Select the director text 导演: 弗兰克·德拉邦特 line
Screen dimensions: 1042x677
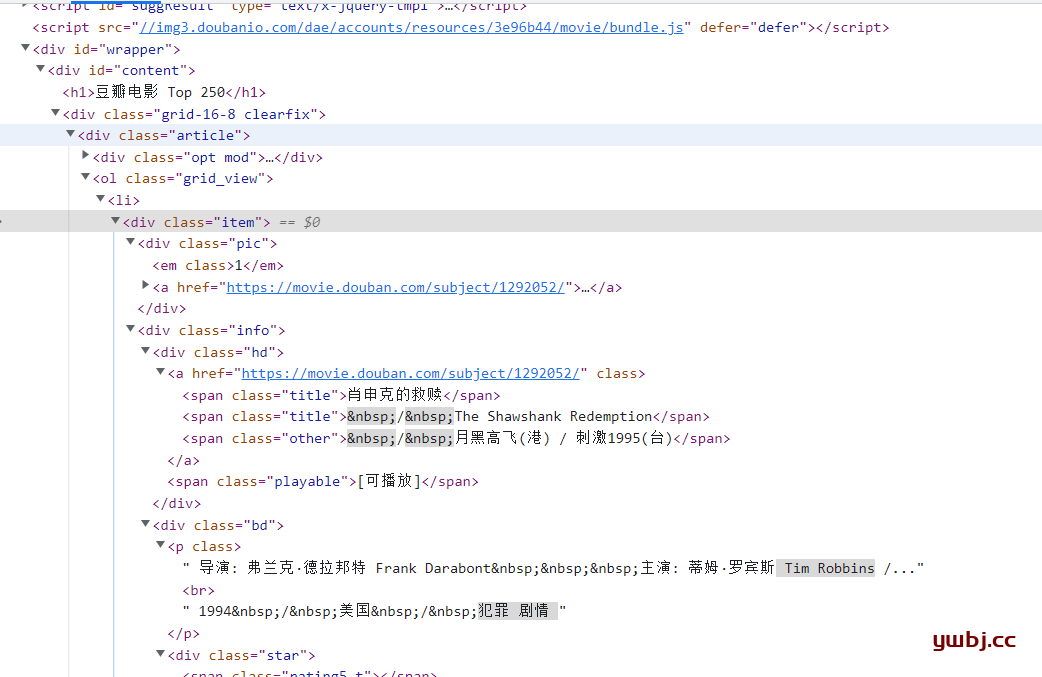pyautogui.click(x=553, y=568)
